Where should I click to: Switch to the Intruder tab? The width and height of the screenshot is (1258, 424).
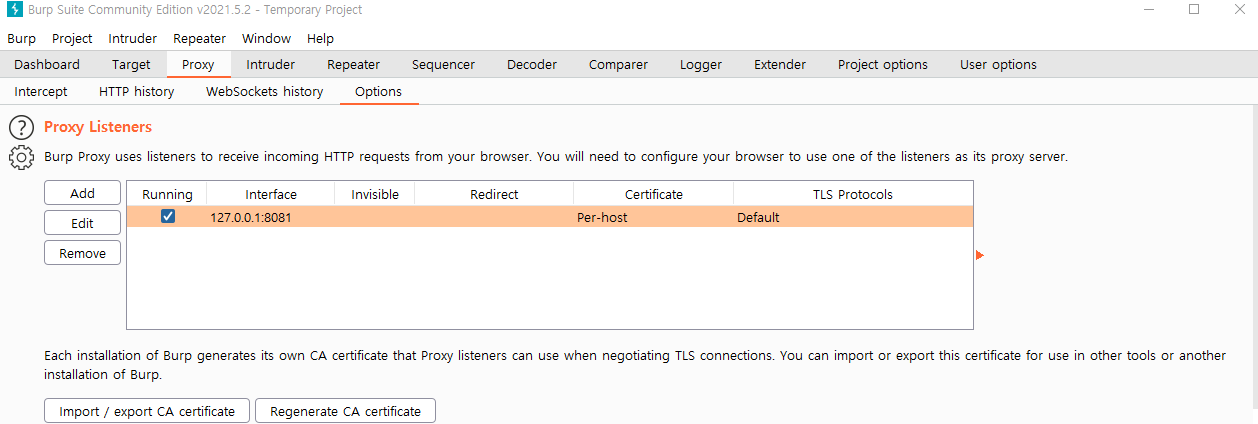click(270, 65)
